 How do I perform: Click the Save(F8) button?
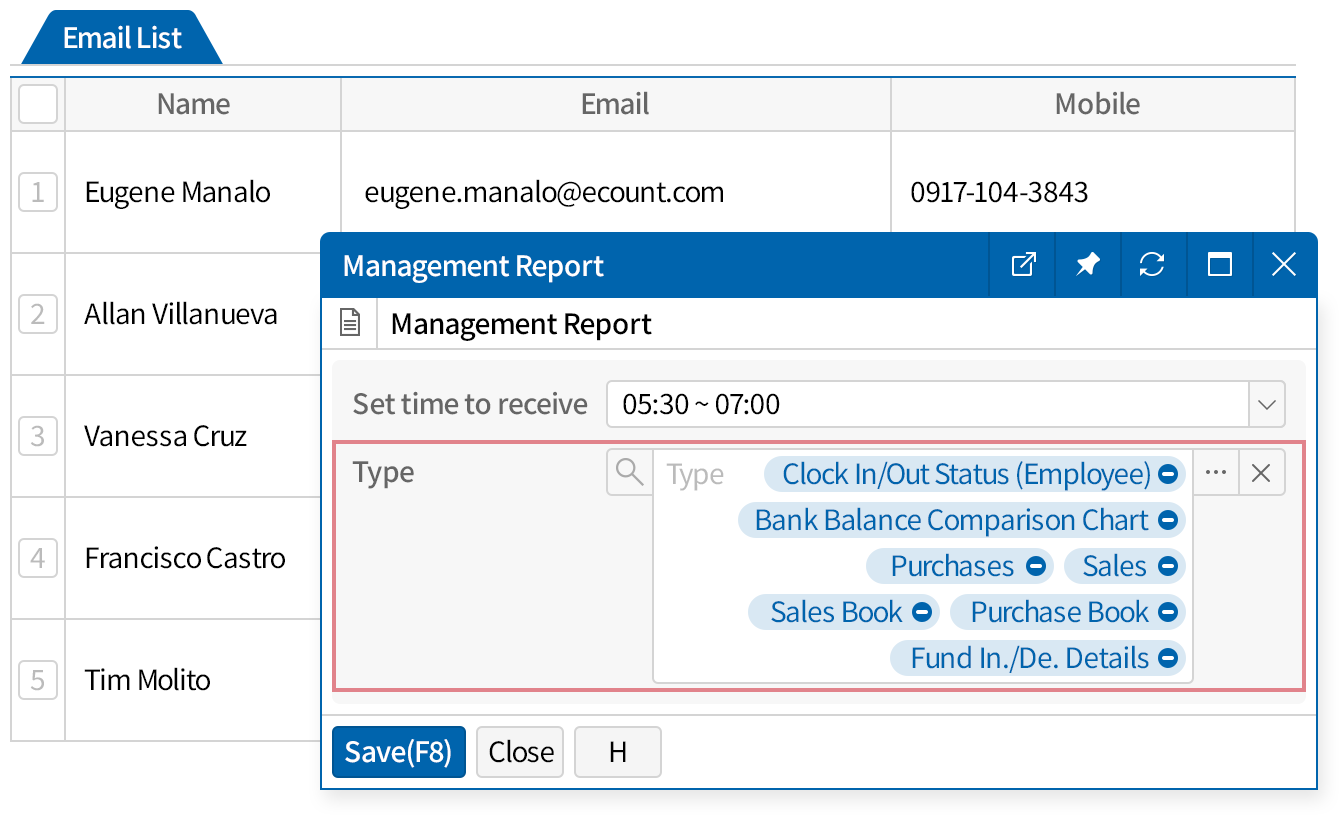pos(398,752)
